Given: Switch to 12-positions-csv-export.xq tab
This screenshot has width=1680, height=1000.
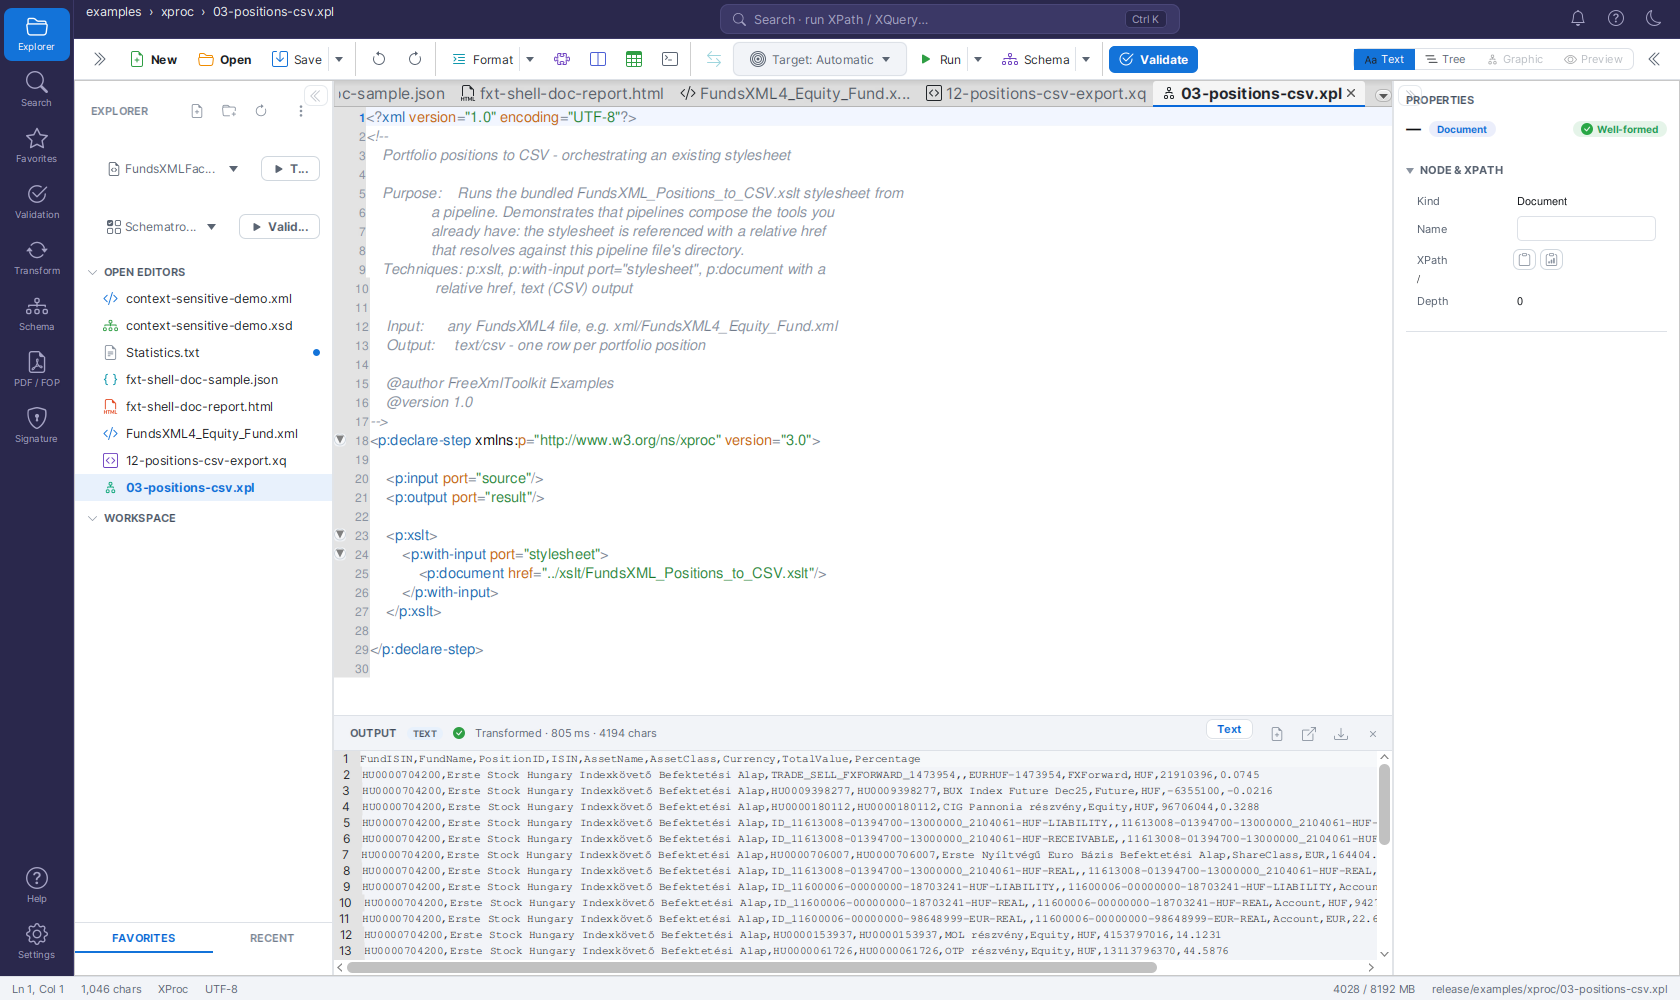Looking at the screenshot, I should (x=1036, y=93).
